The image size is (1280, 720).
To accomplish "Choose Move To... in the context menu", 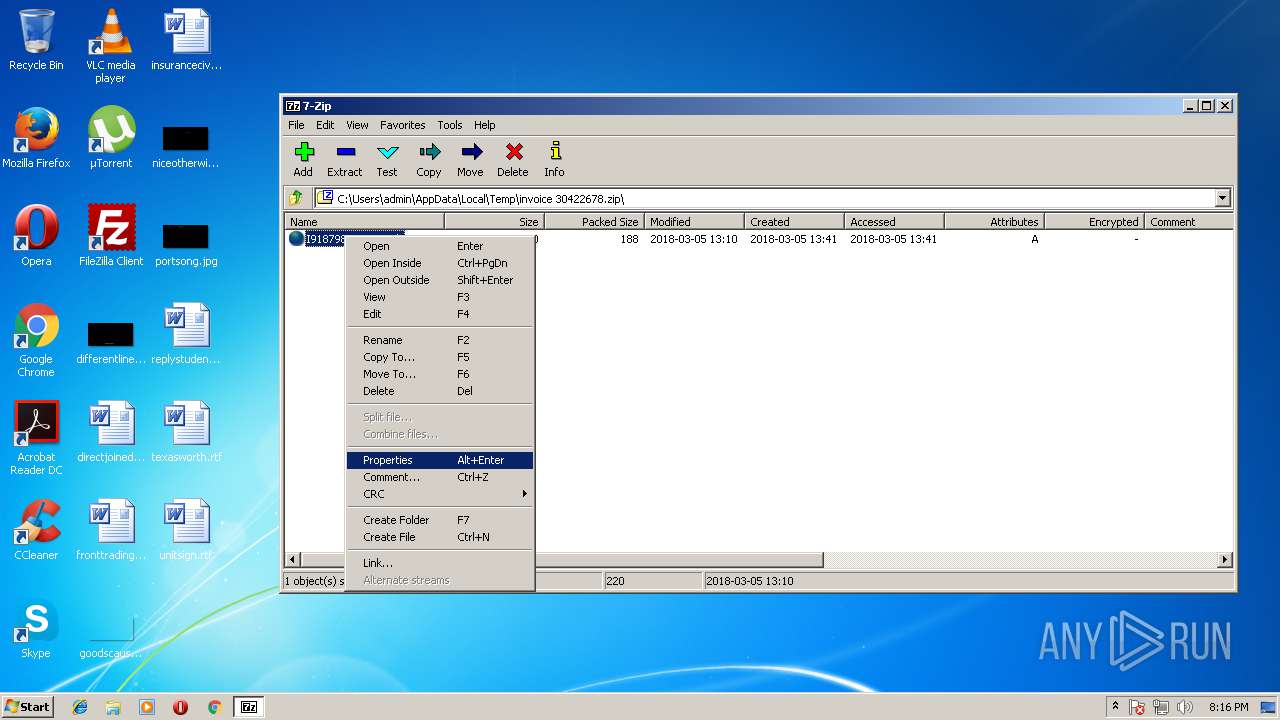I will coord(440,374).
